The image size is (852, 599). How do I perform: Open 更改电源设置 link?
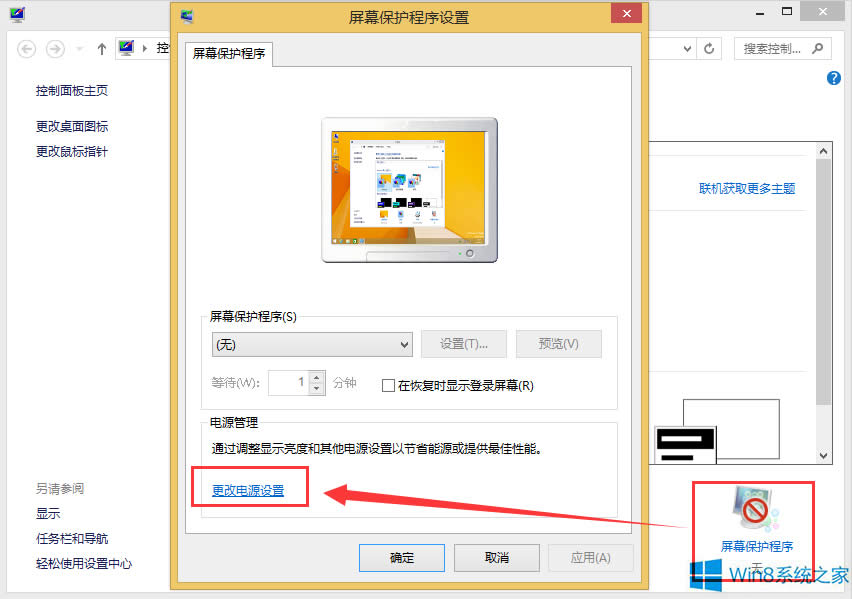point(249,490)
